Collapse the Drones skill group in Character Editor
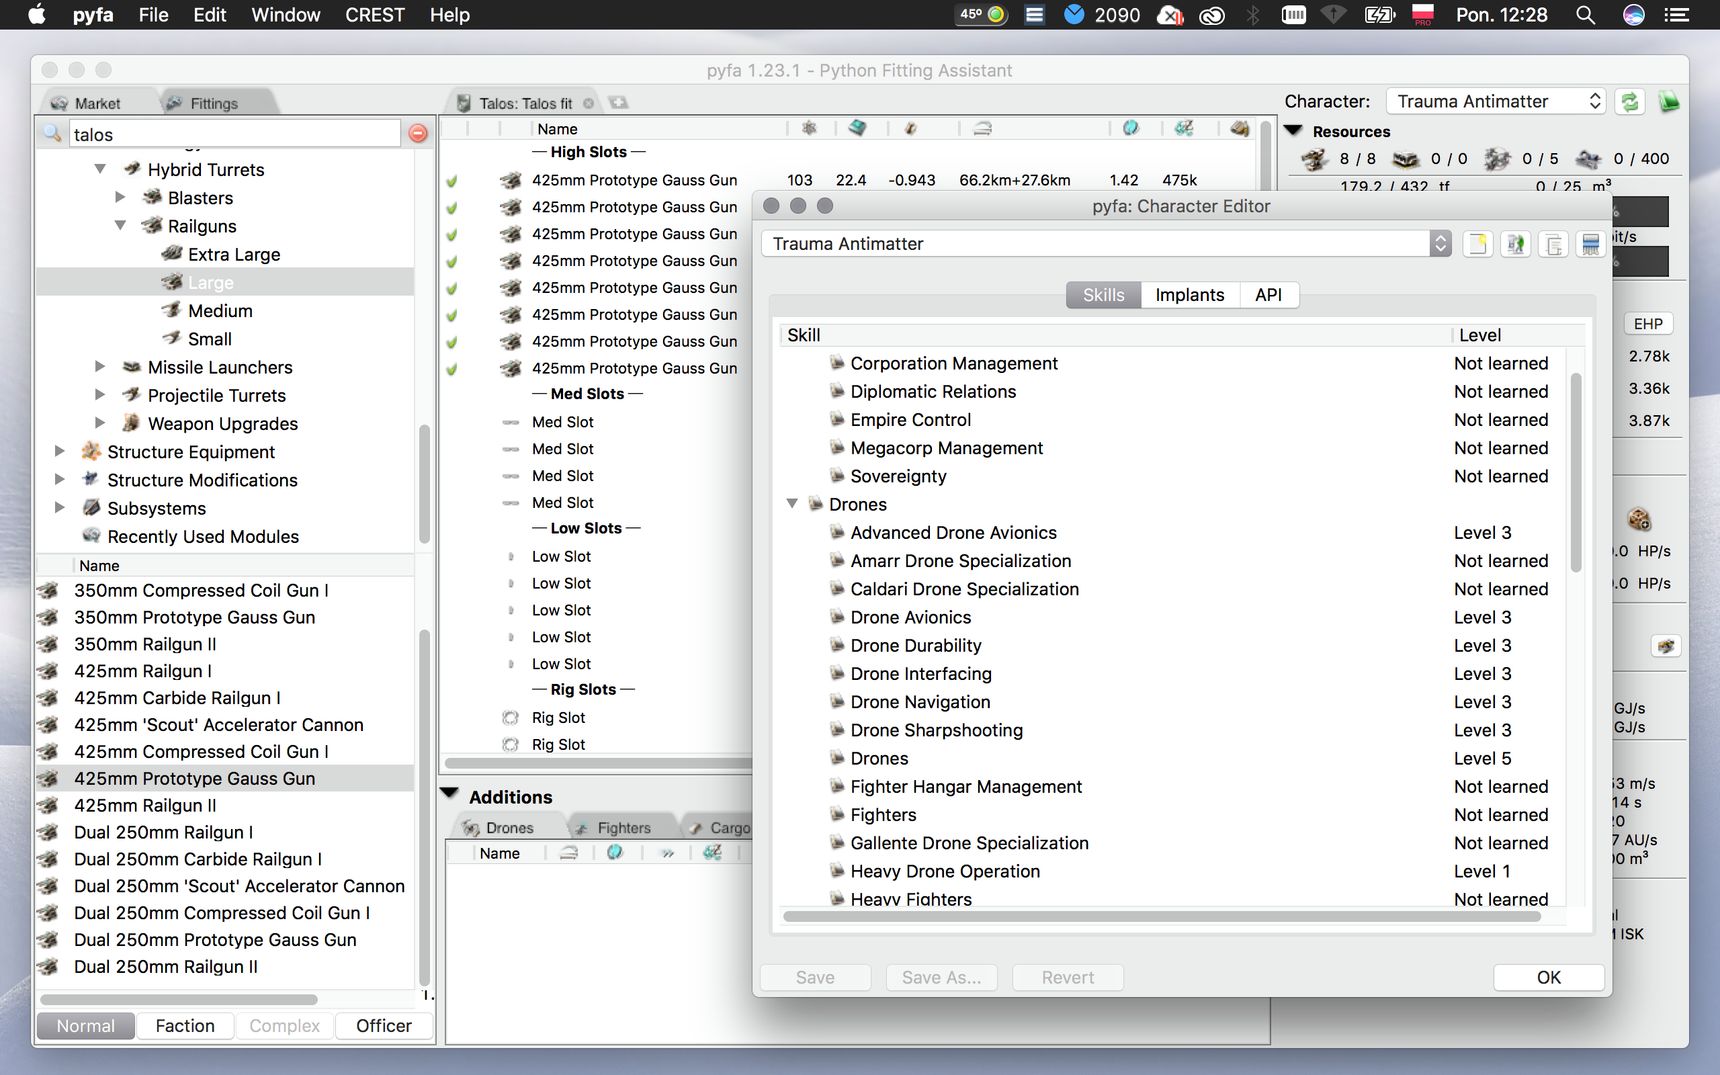The height and width of the screenshot is (1075, 1720). [x=792, y=504]
